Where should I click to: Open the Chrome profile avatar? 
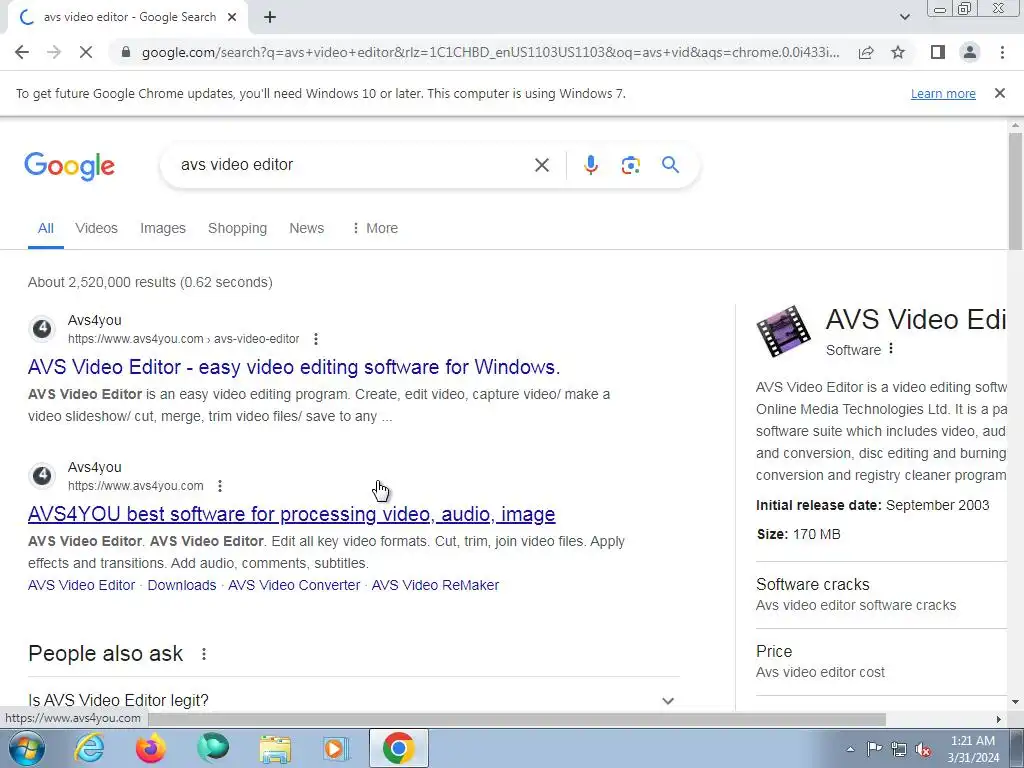pyautogui.click(x=970, y=52)
